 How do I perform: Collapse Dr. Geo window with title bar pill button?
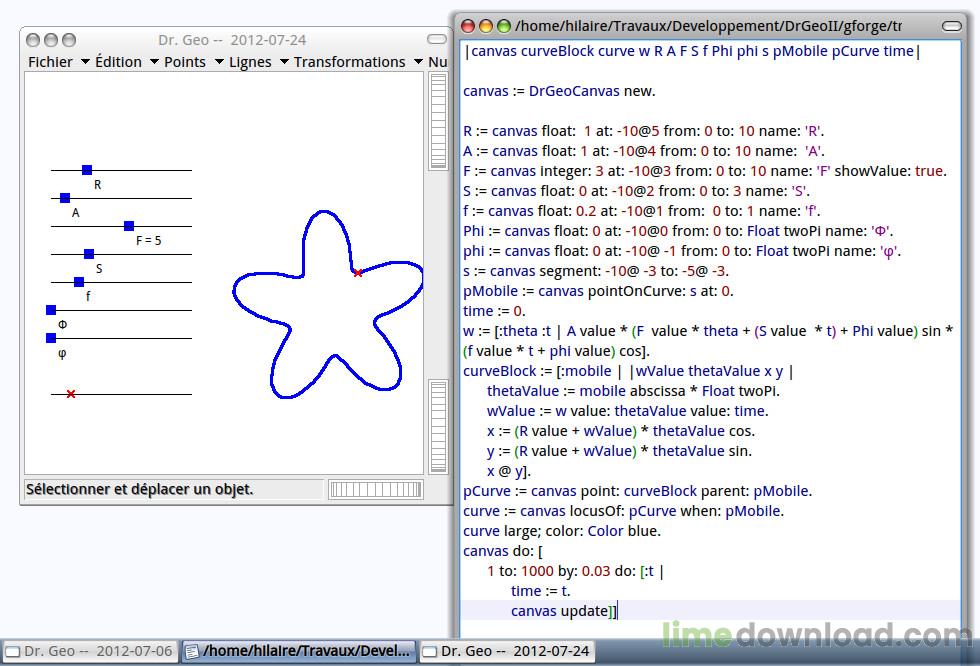tap(437, 39)
